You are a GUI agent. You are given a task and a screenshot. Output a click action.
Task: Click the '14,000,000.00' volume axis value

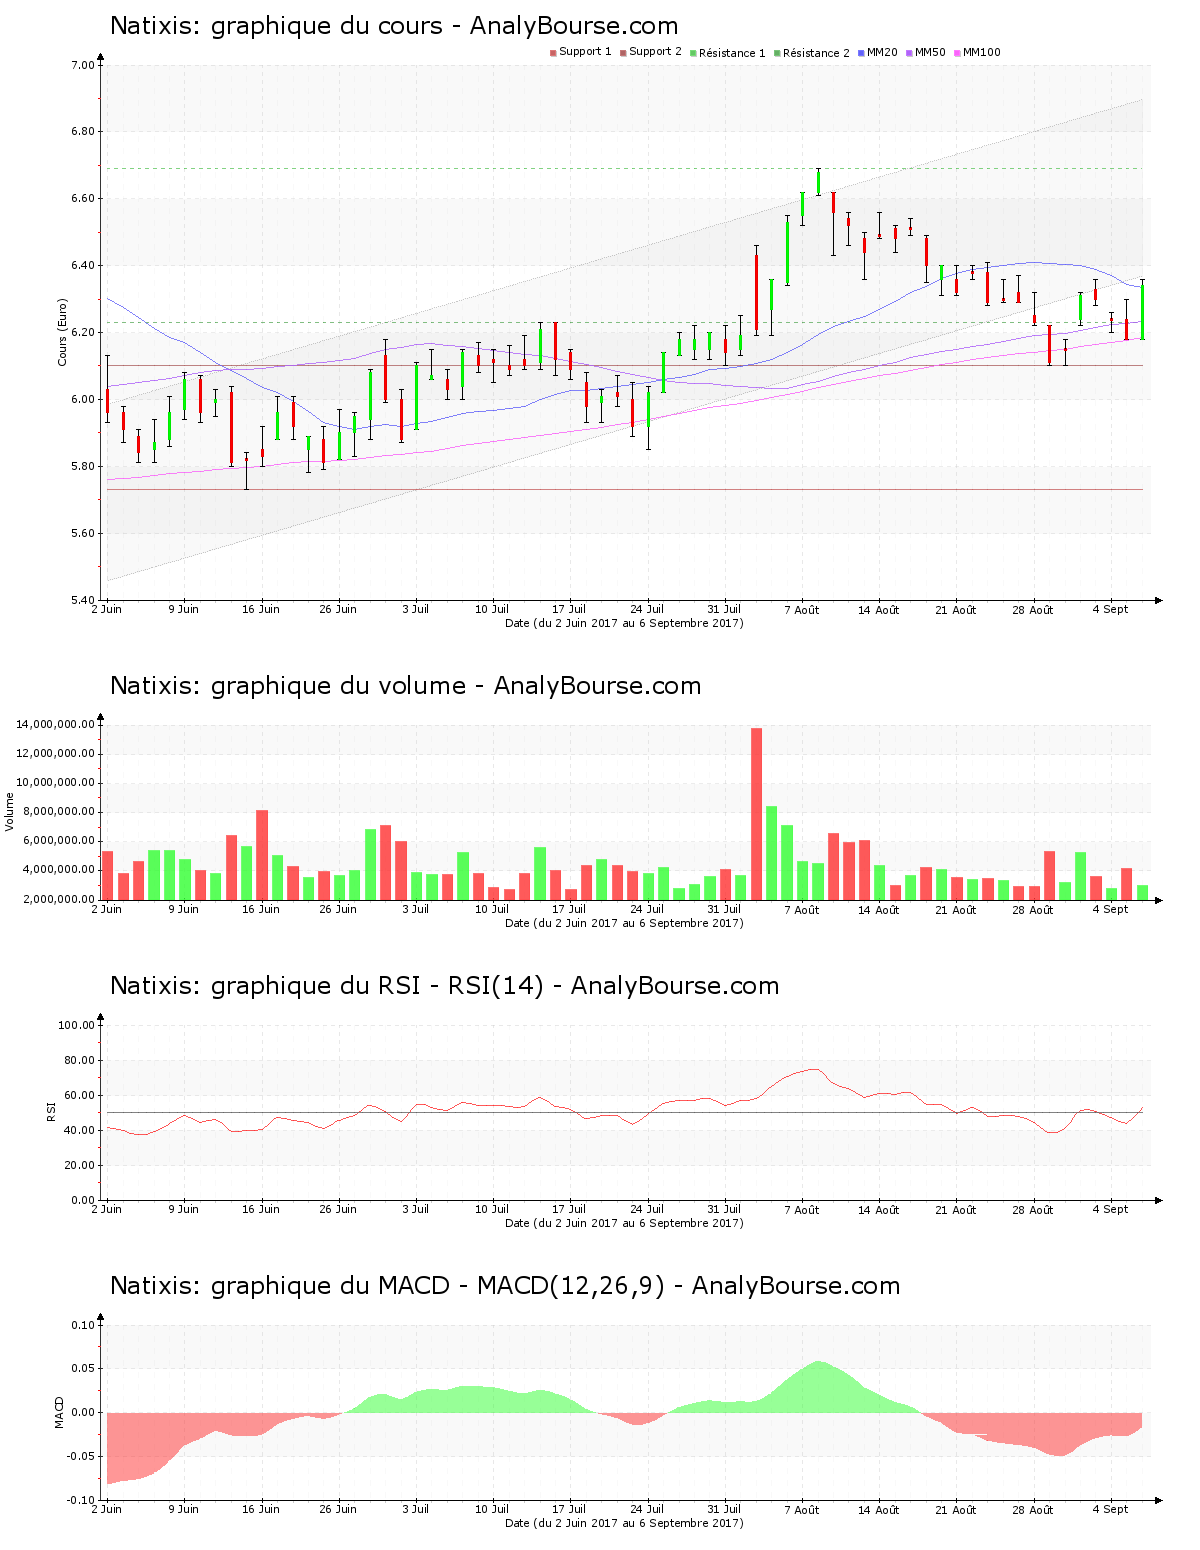[55, 724]
